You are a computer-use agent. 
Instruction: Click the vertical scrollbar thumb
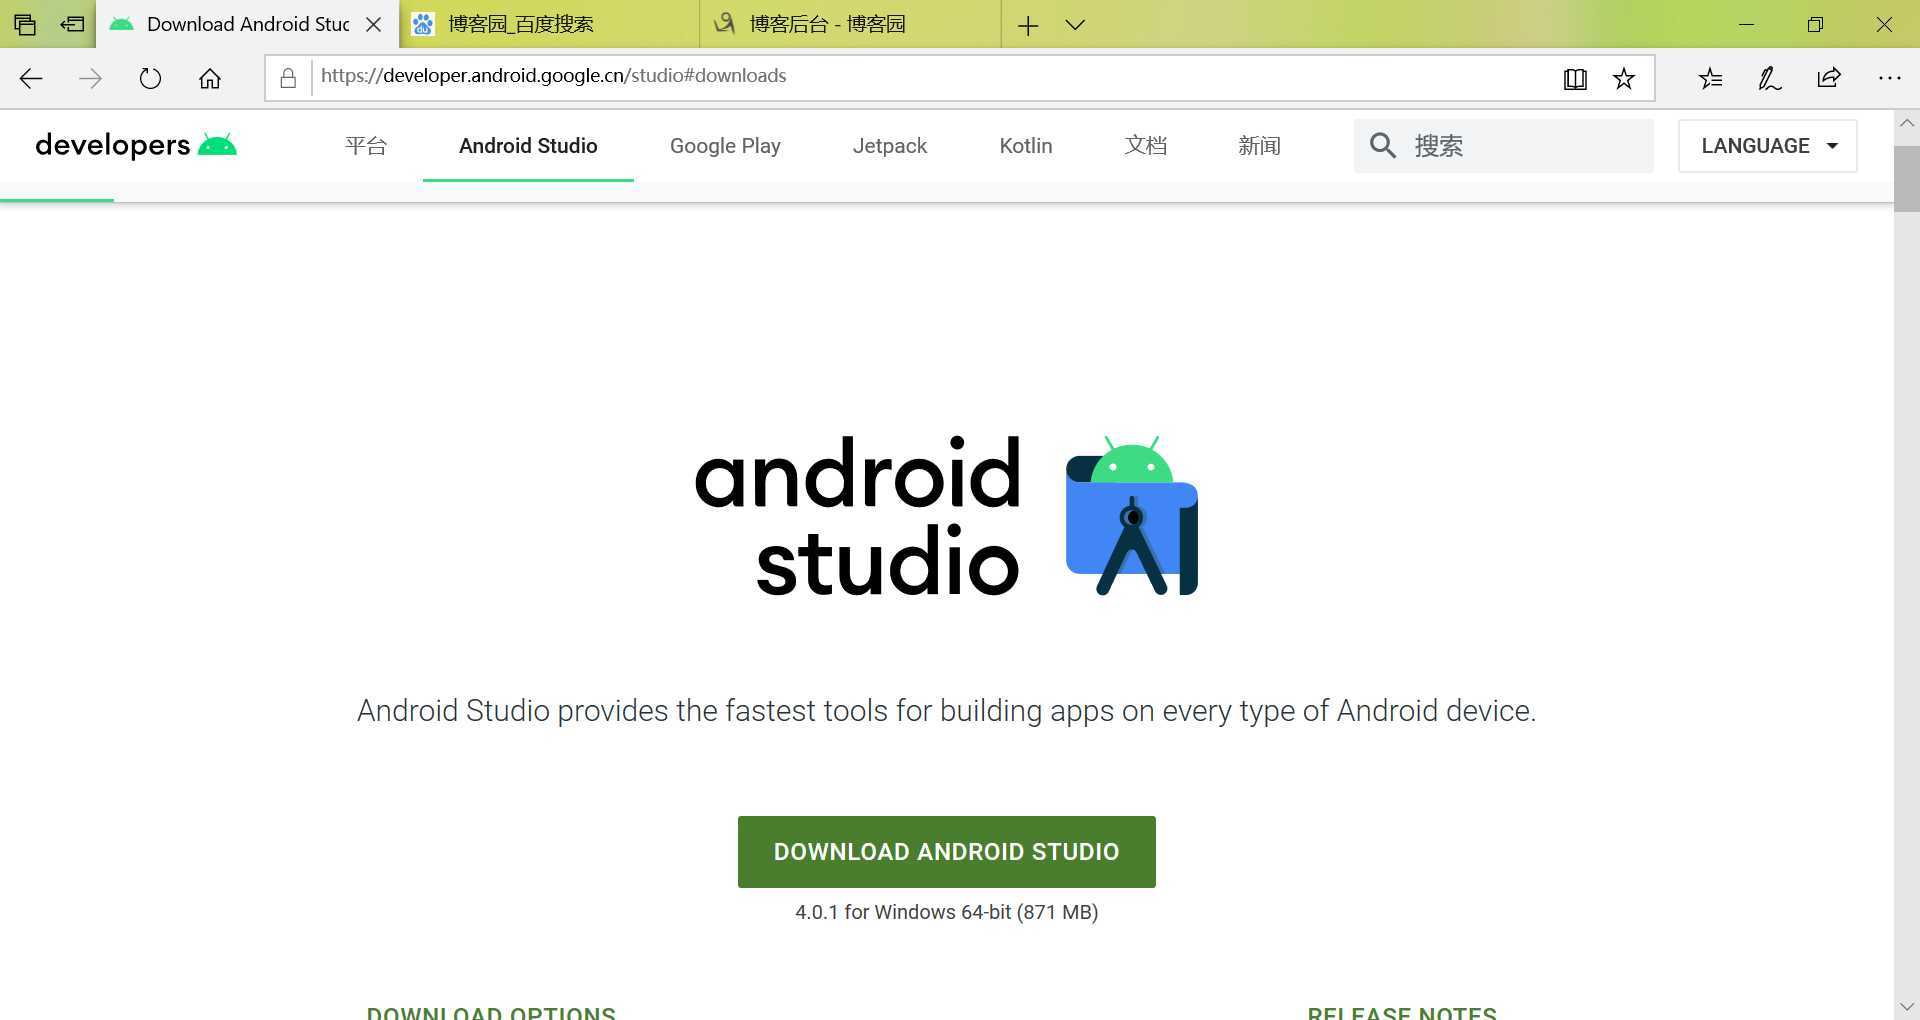pyautogui.click(x=1906, y=179)
